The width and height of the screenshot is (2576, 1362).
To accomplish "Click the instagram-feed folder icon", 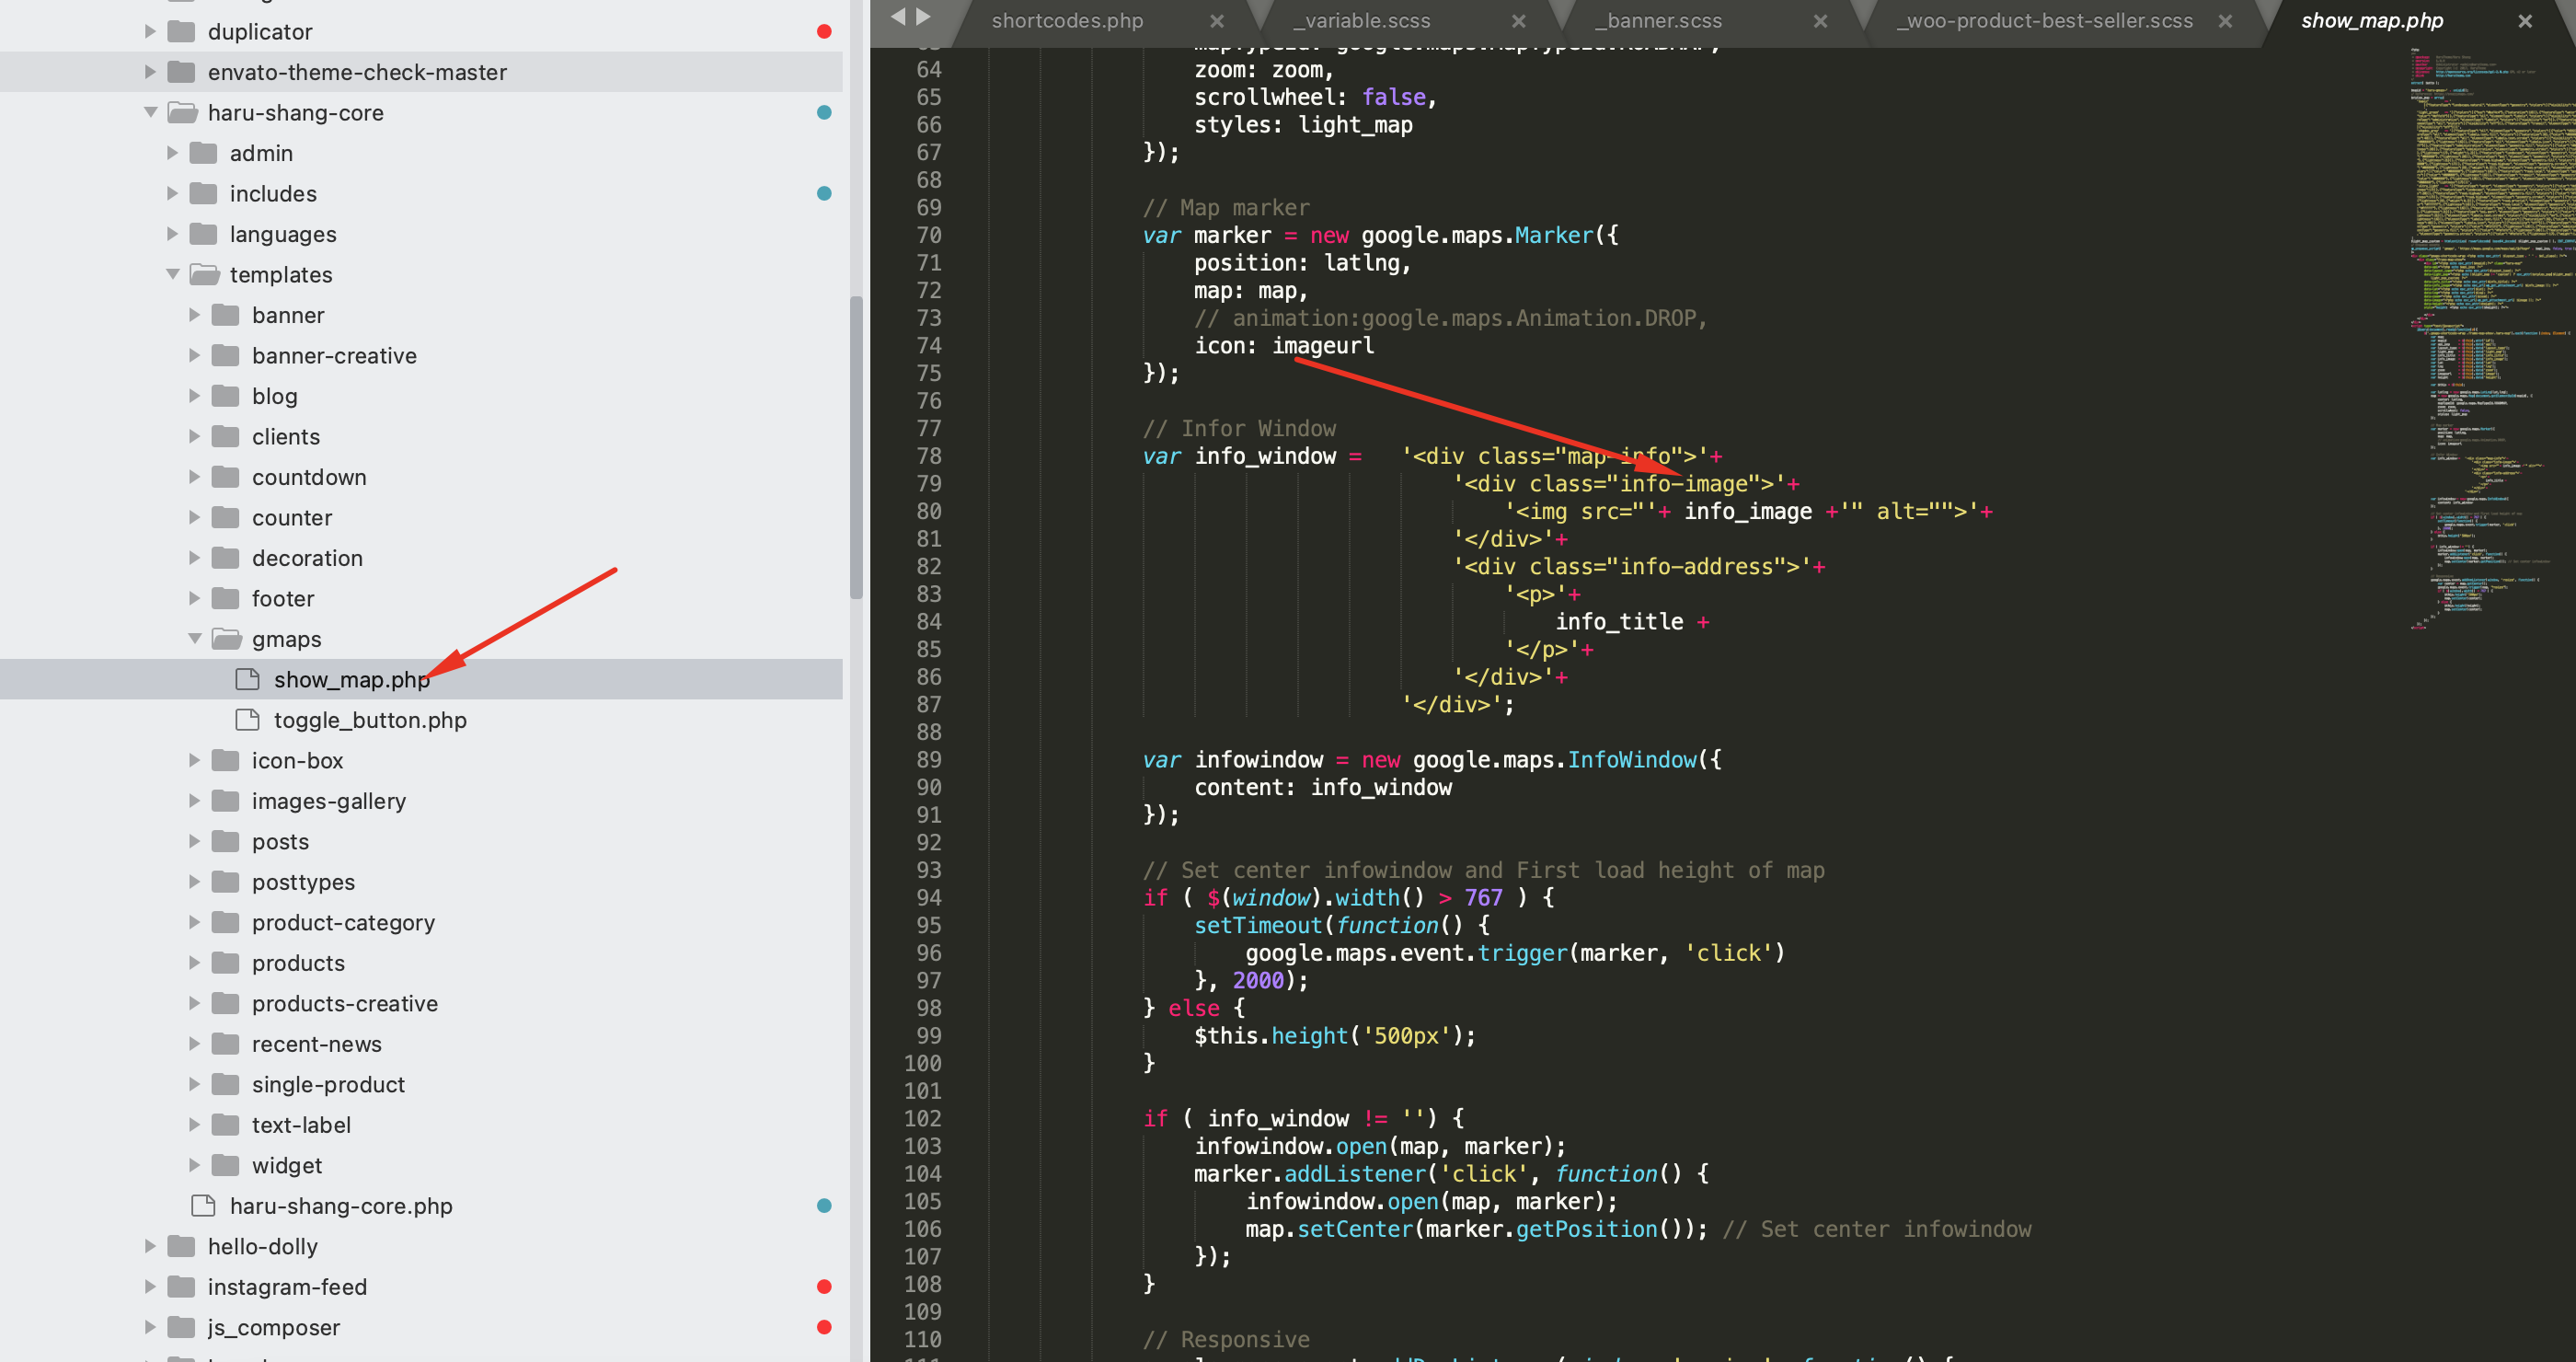I will [x=181, y=1286].
